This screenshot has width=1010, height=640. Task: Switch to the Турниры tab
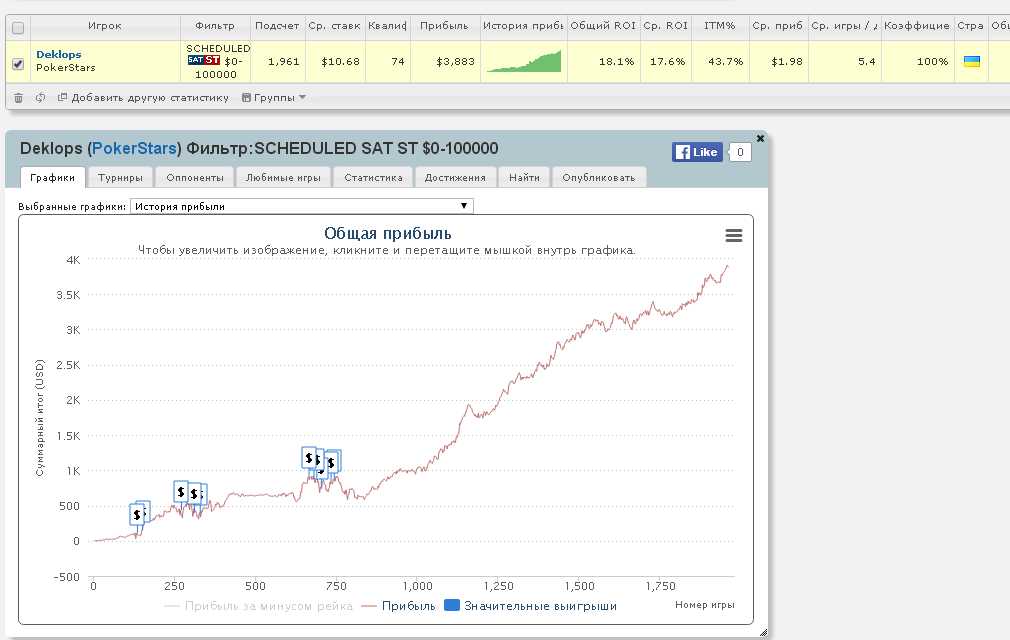[x=120, y=178]
